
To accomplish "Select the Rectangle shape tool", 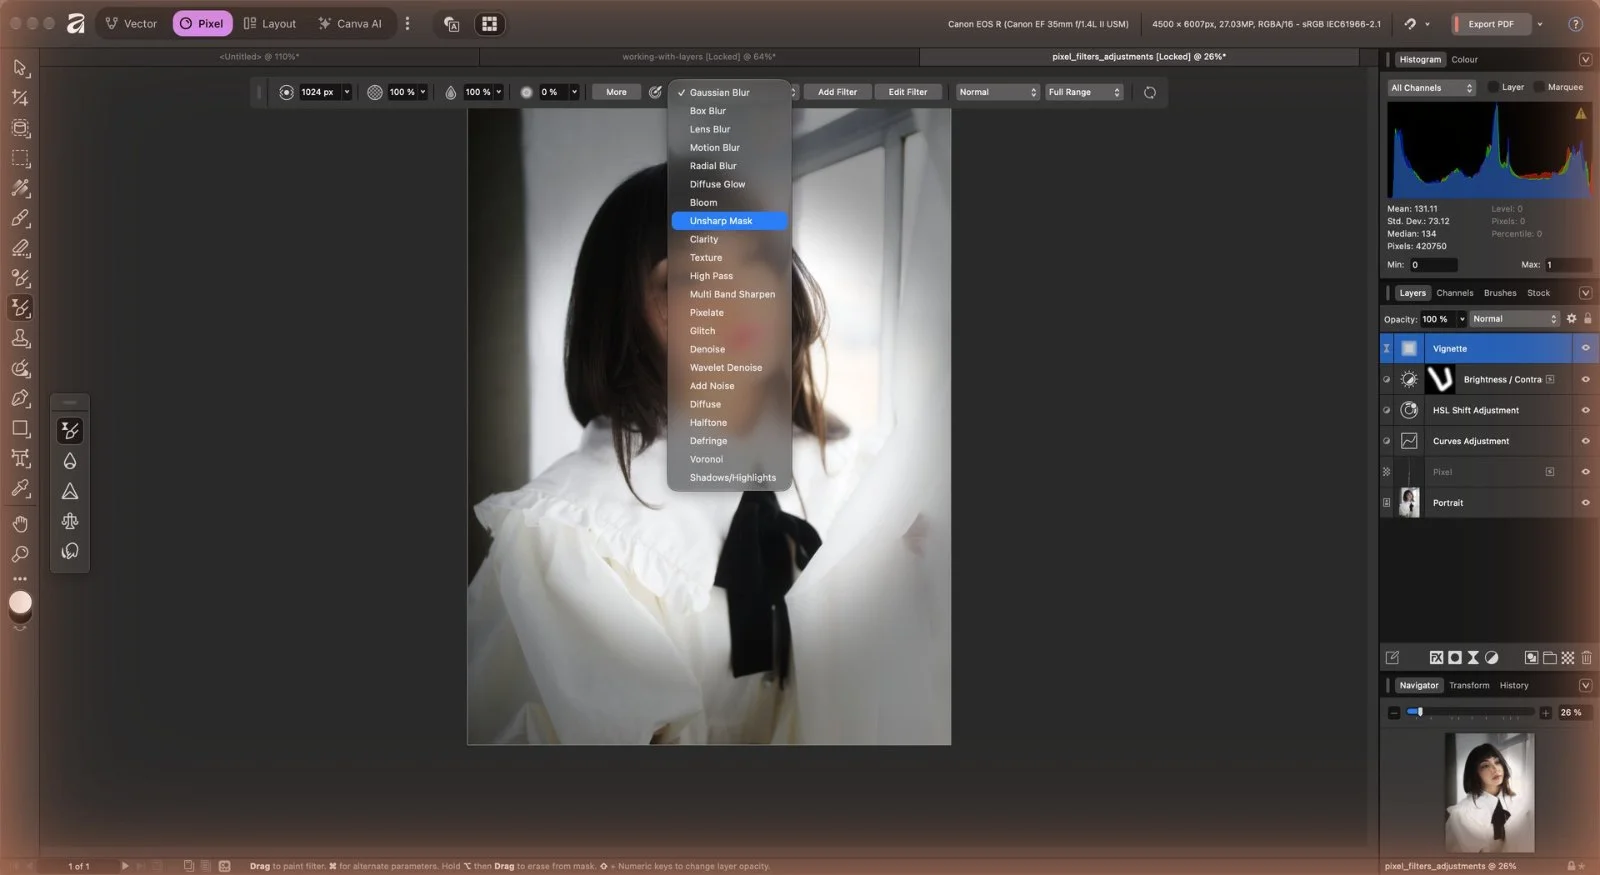I will 20,428.
